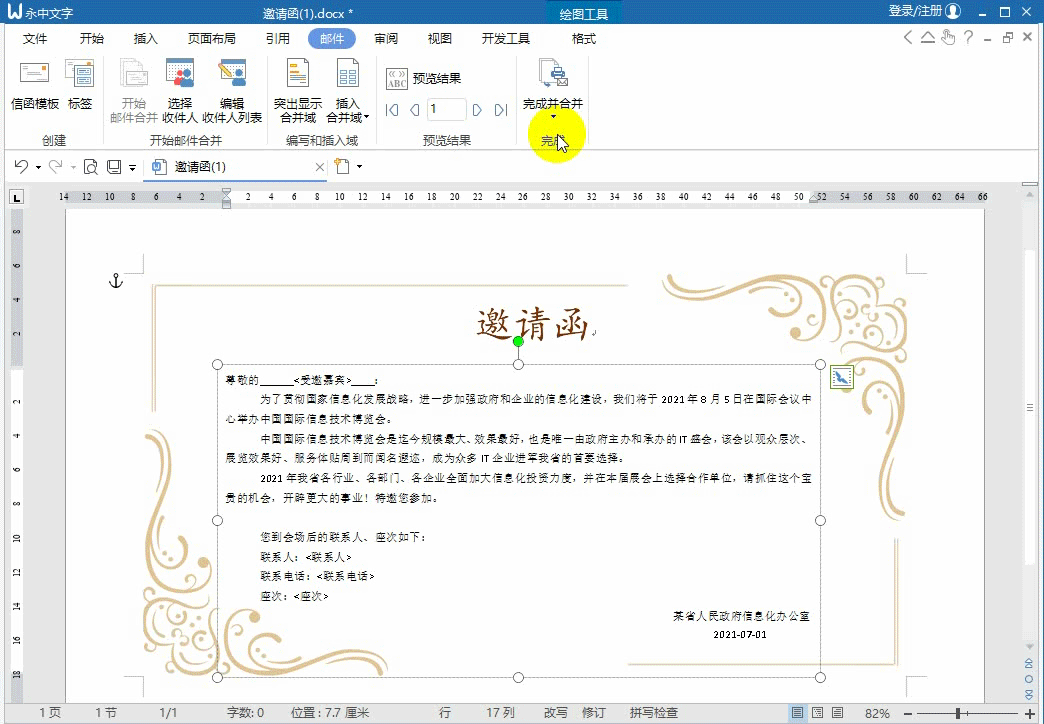Select the 信函模板 (letter template) tool
The height and width of the screenshot is (724, 1044).
click(x=34, y=86)
